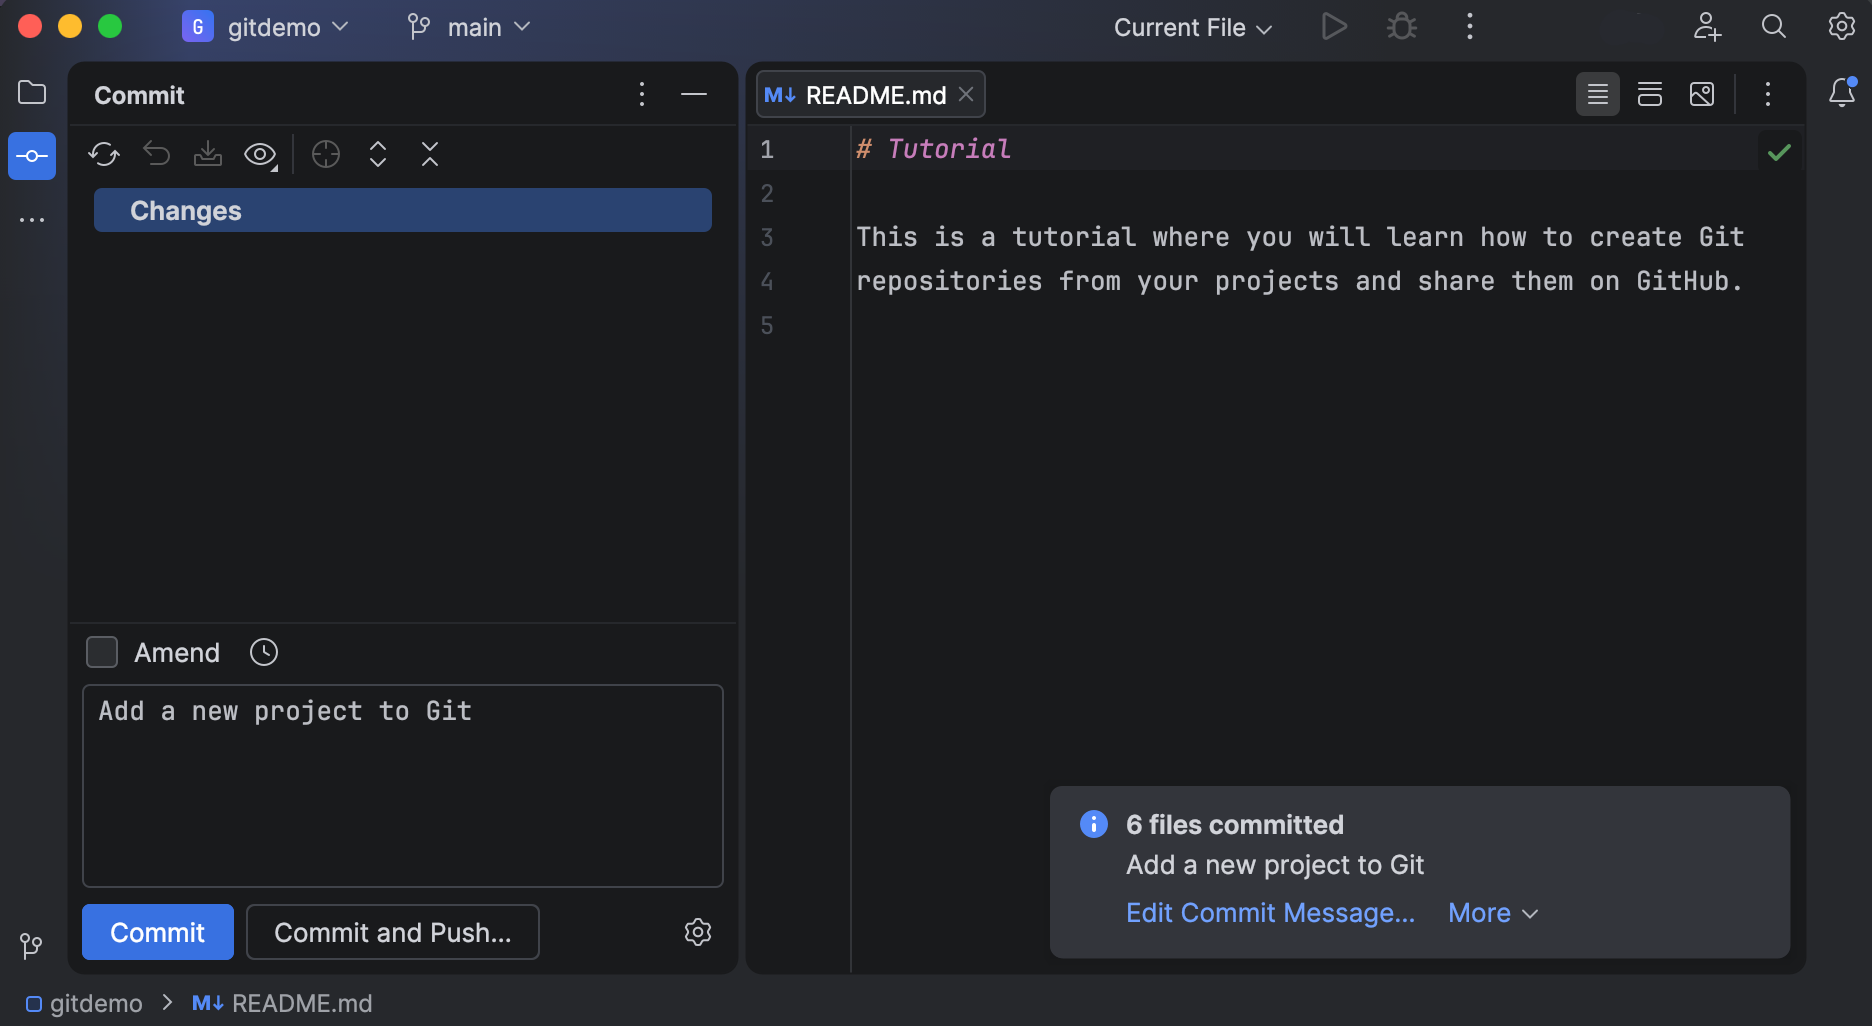Viewport: 1872px width, 1026px height.
Task: Open the gitdemo project dropdown
Action: (x=265, y=27)
